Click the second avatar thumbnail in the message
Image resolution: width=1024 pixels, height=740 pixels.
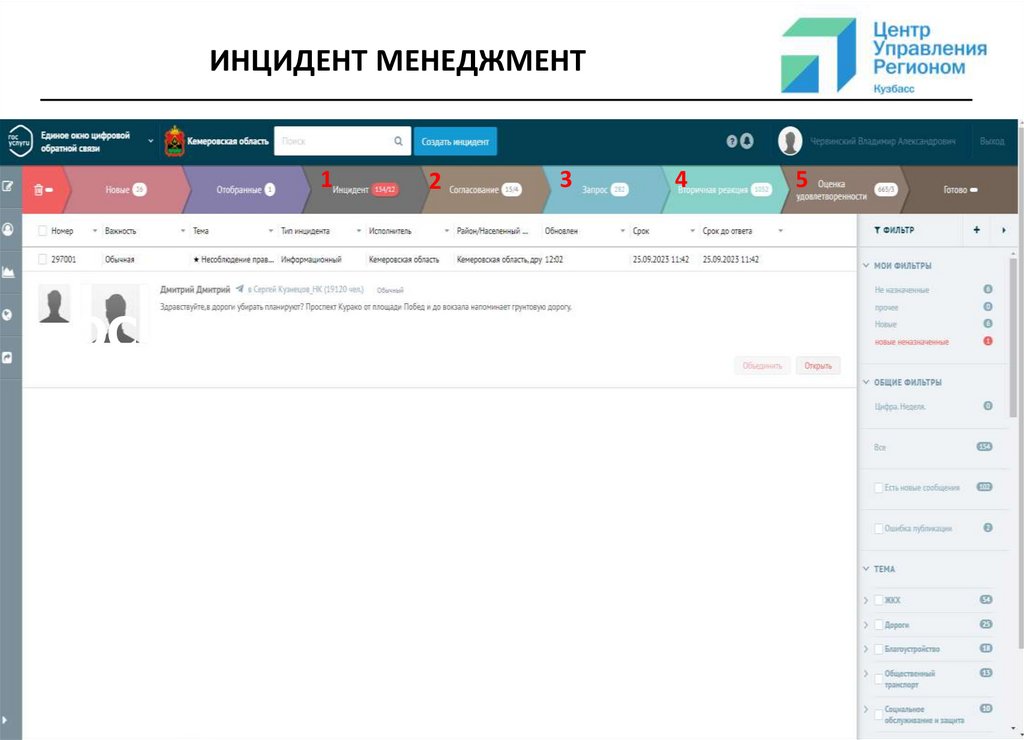point(115,314)
